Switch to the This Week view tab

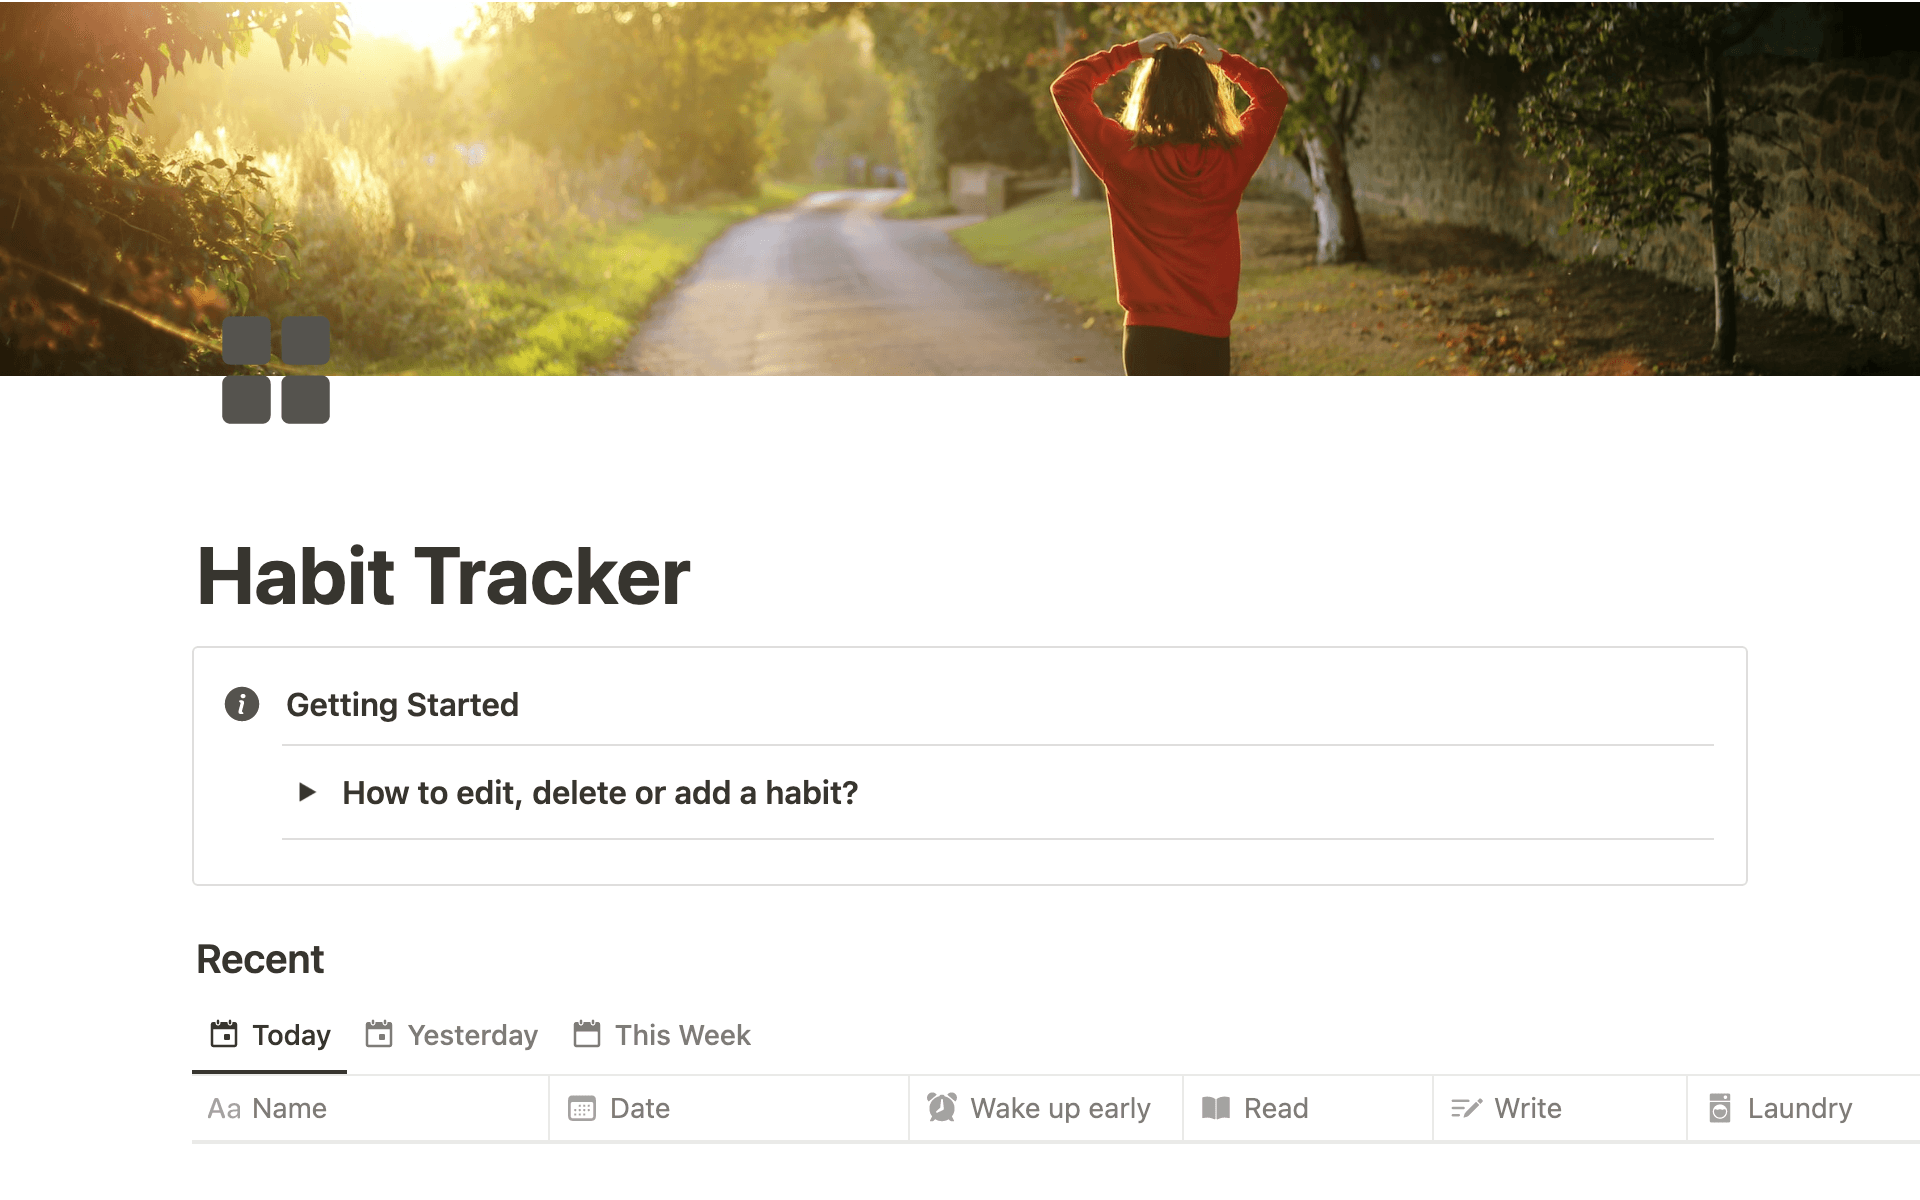point(662,1035)
